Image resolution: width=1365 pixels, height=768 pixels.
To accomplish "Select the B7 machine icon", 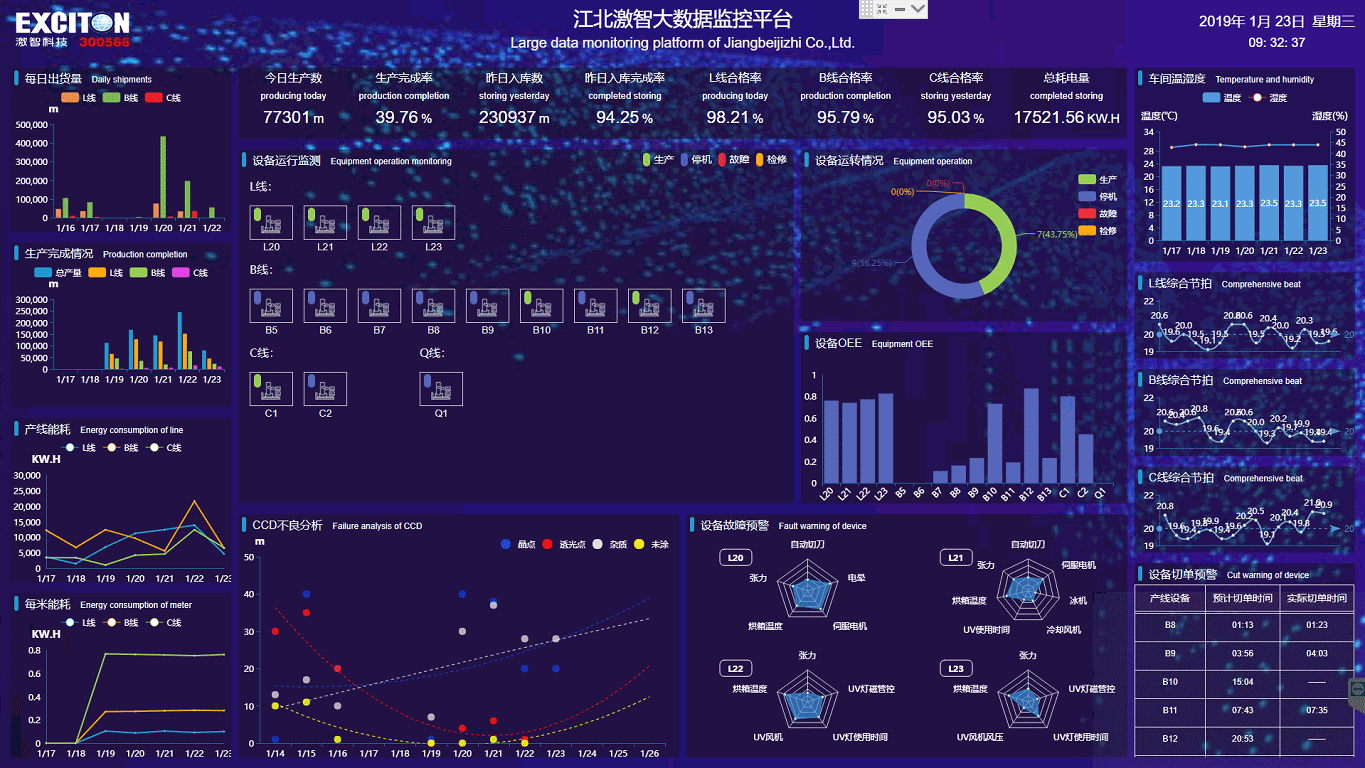I will tap(379, 306).
